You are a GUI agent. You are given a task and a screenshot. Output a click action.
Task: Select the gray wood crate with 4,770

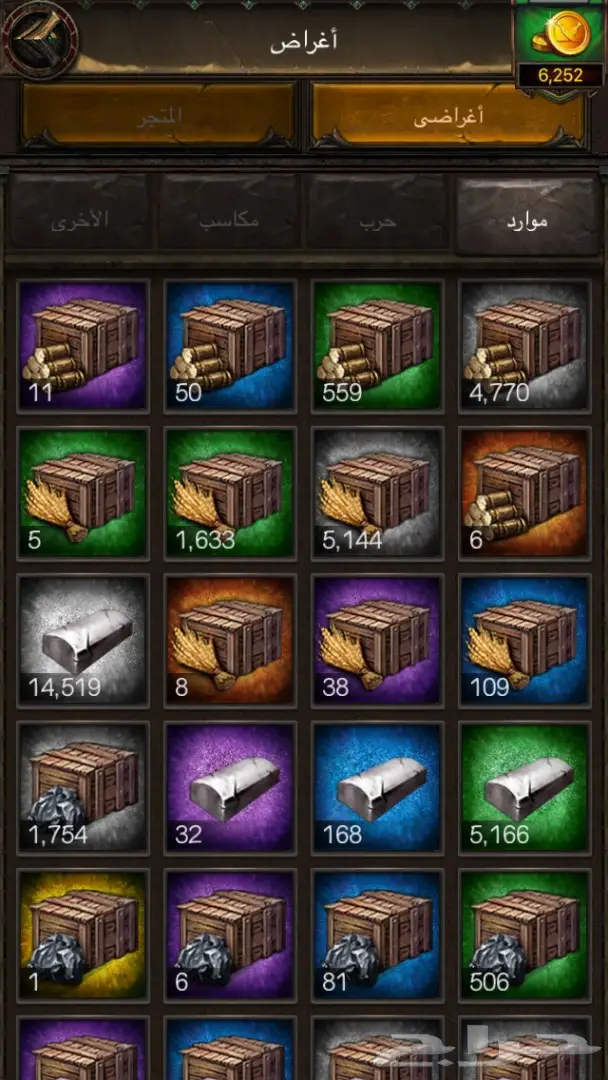pyautogui.click(x=525, y=346)
